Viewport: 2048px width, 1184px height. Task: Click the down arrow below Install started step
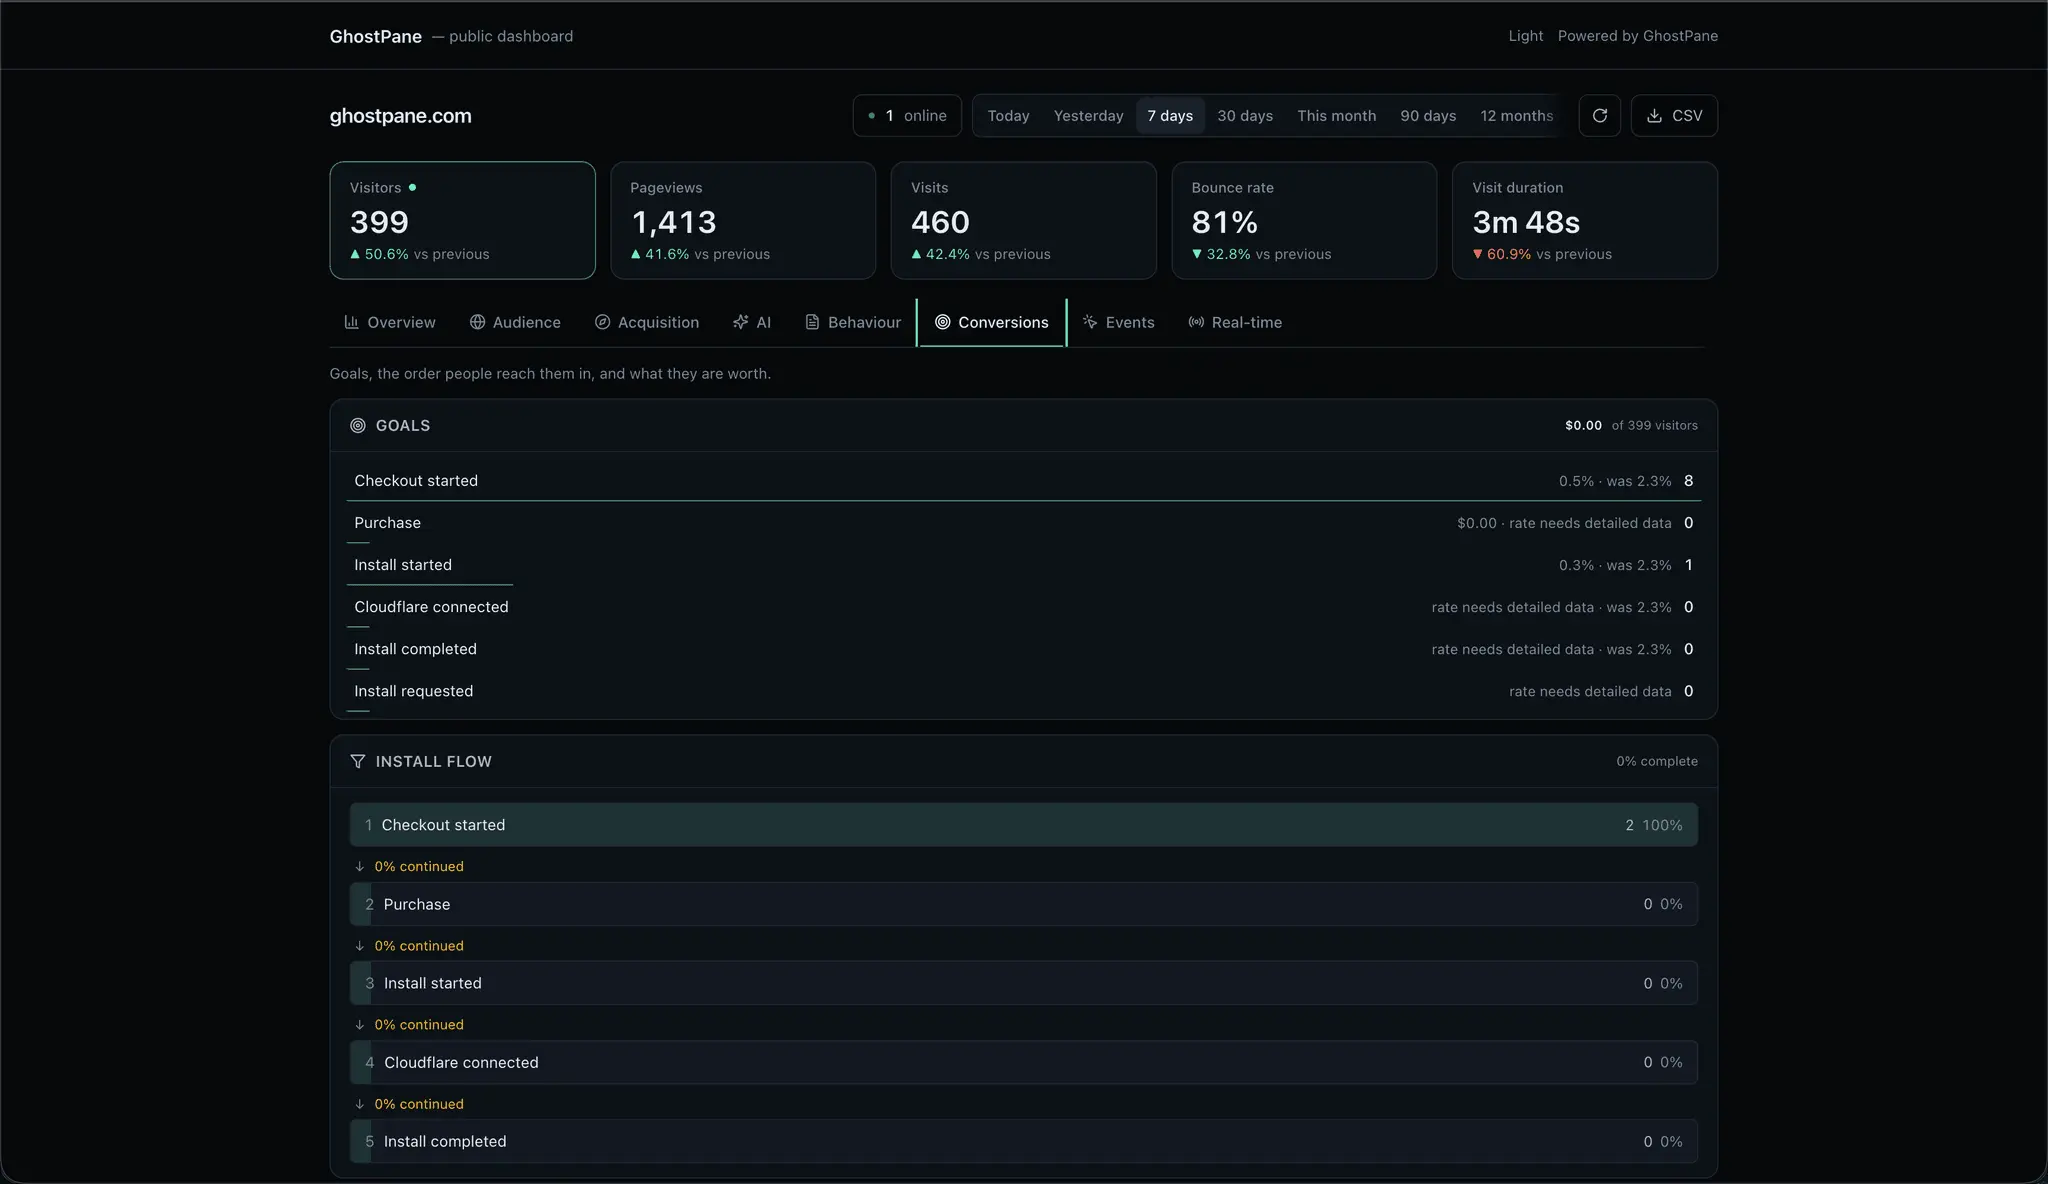tap(360, 1025)
